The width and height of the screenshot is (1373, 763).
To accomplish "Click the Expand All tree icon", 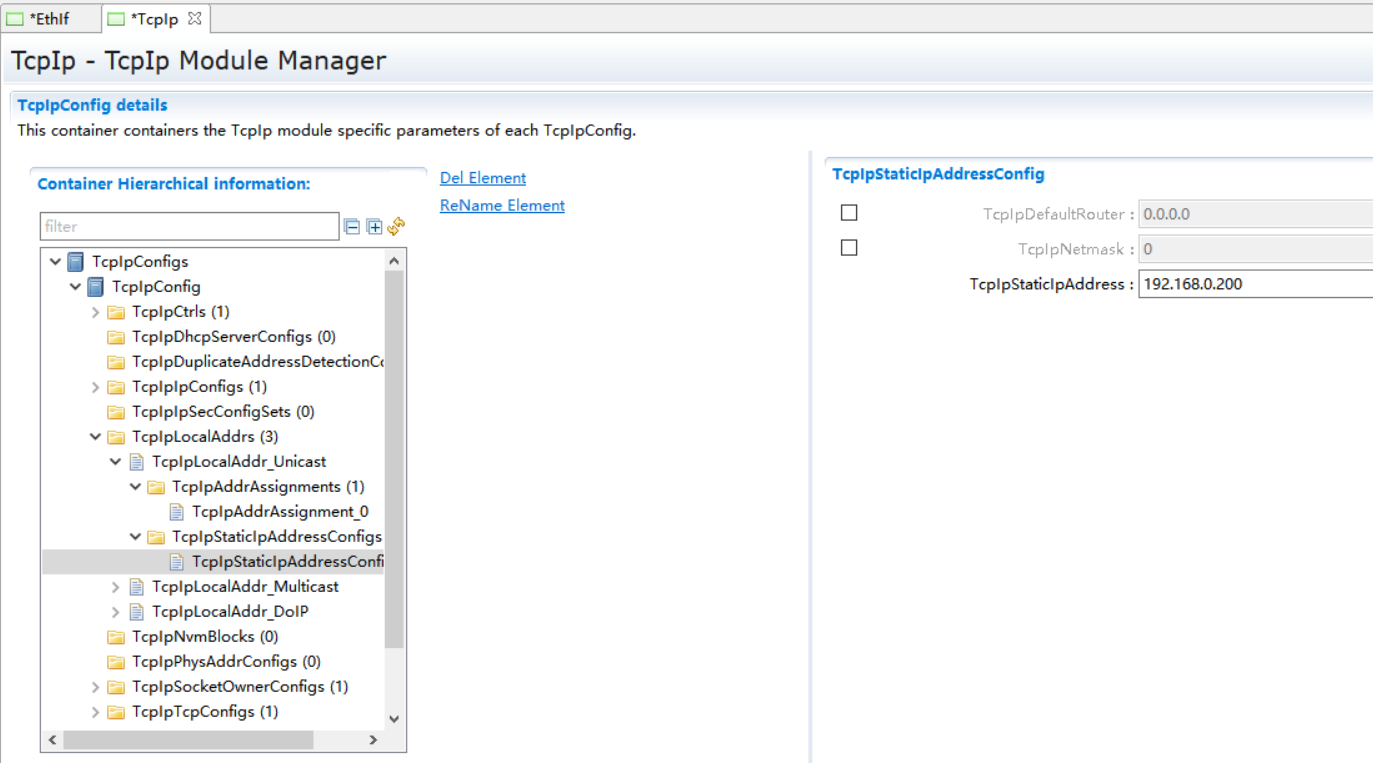I will tap(374, 227).
